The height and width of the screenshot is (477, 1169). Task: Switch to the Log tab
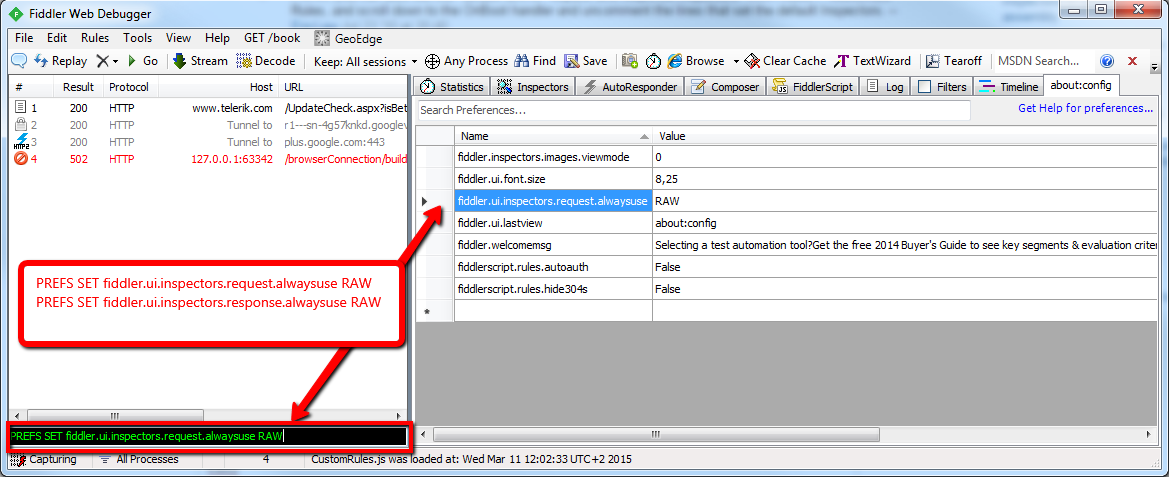(x=886, y=86)
